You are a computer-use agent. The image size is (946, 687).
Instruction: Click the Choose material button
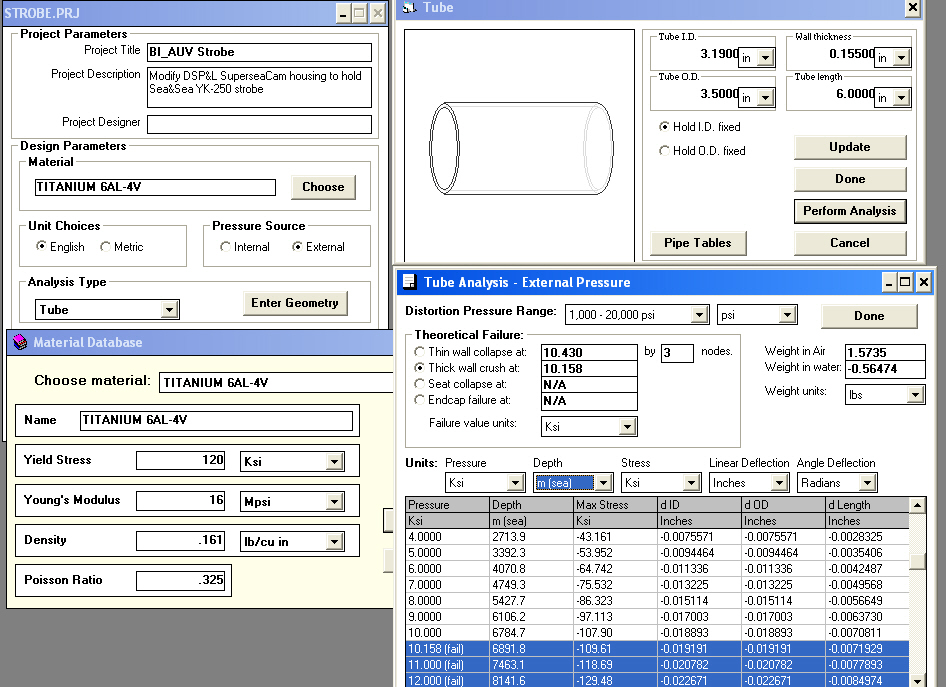coord(323,187)
